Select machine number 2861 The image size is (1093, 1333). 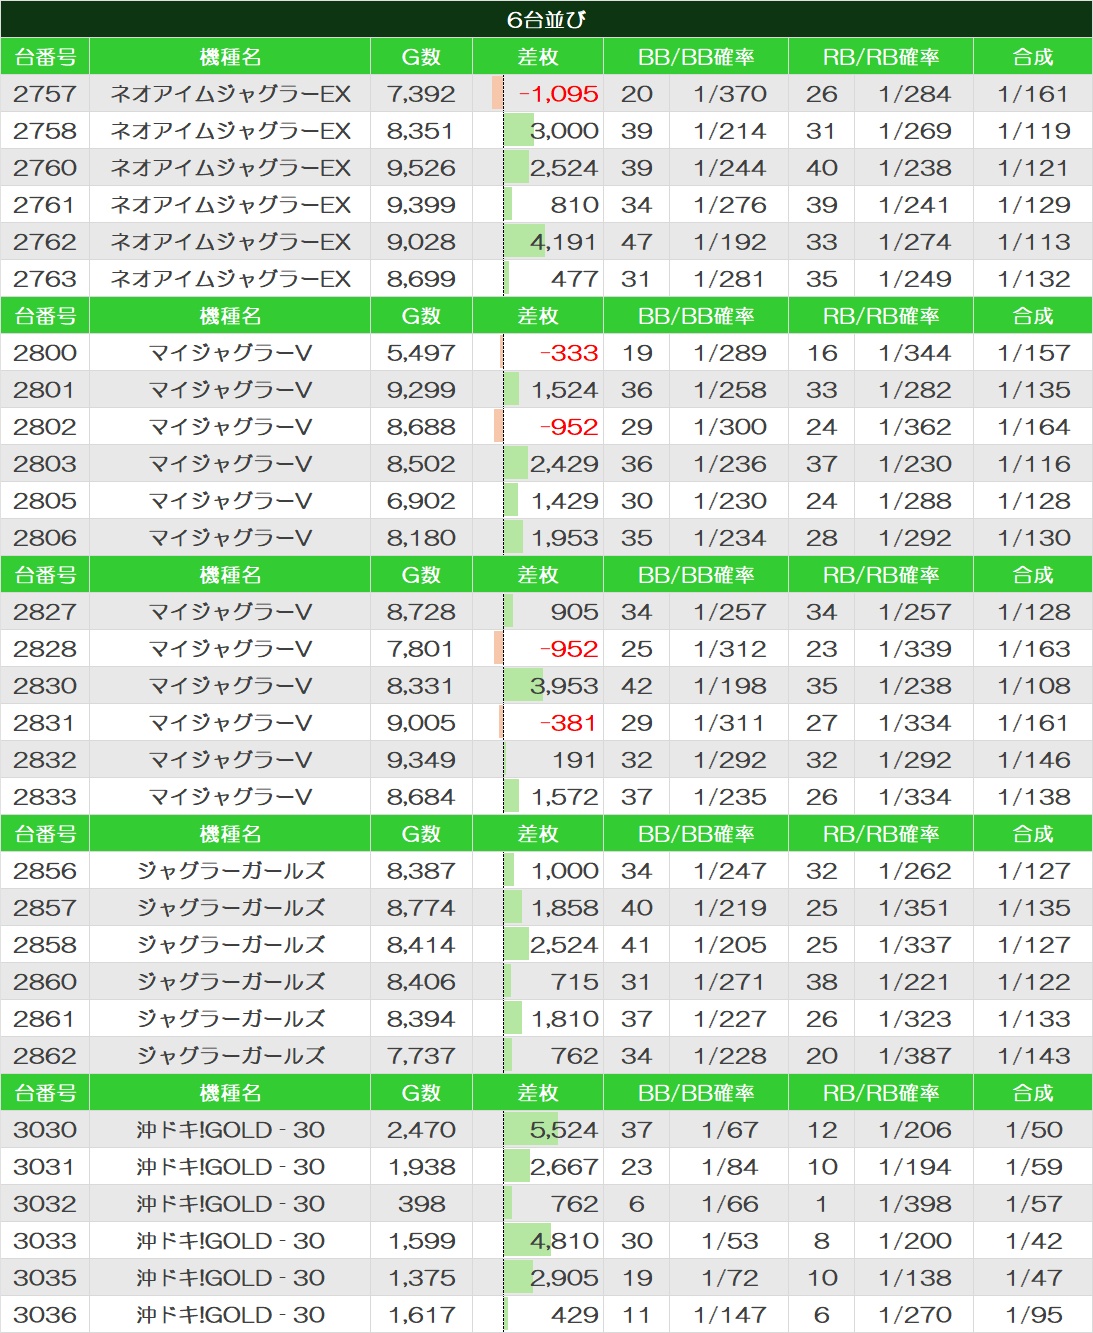click(45, 1019)
